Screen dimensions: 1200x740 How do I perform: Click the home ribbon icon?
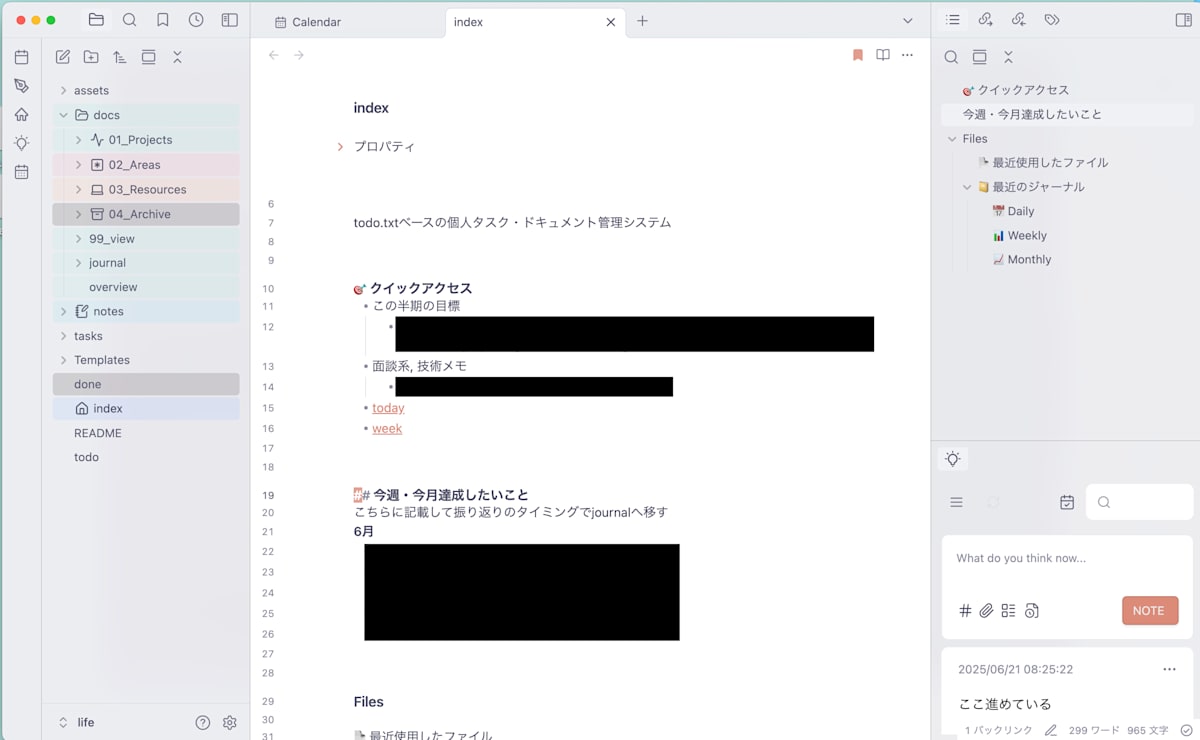click(x=21, y=115)
